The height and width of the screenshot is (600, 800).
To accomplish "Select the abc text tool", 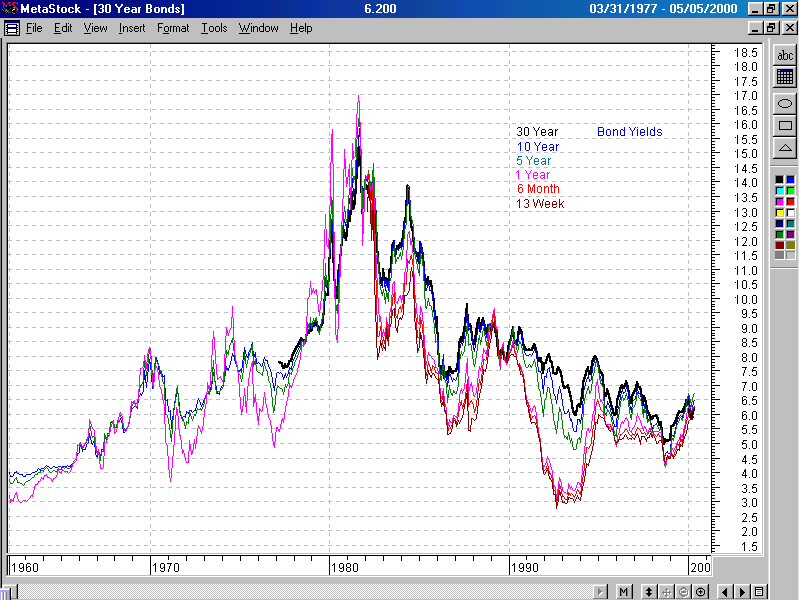I will [x=785, y=55].
